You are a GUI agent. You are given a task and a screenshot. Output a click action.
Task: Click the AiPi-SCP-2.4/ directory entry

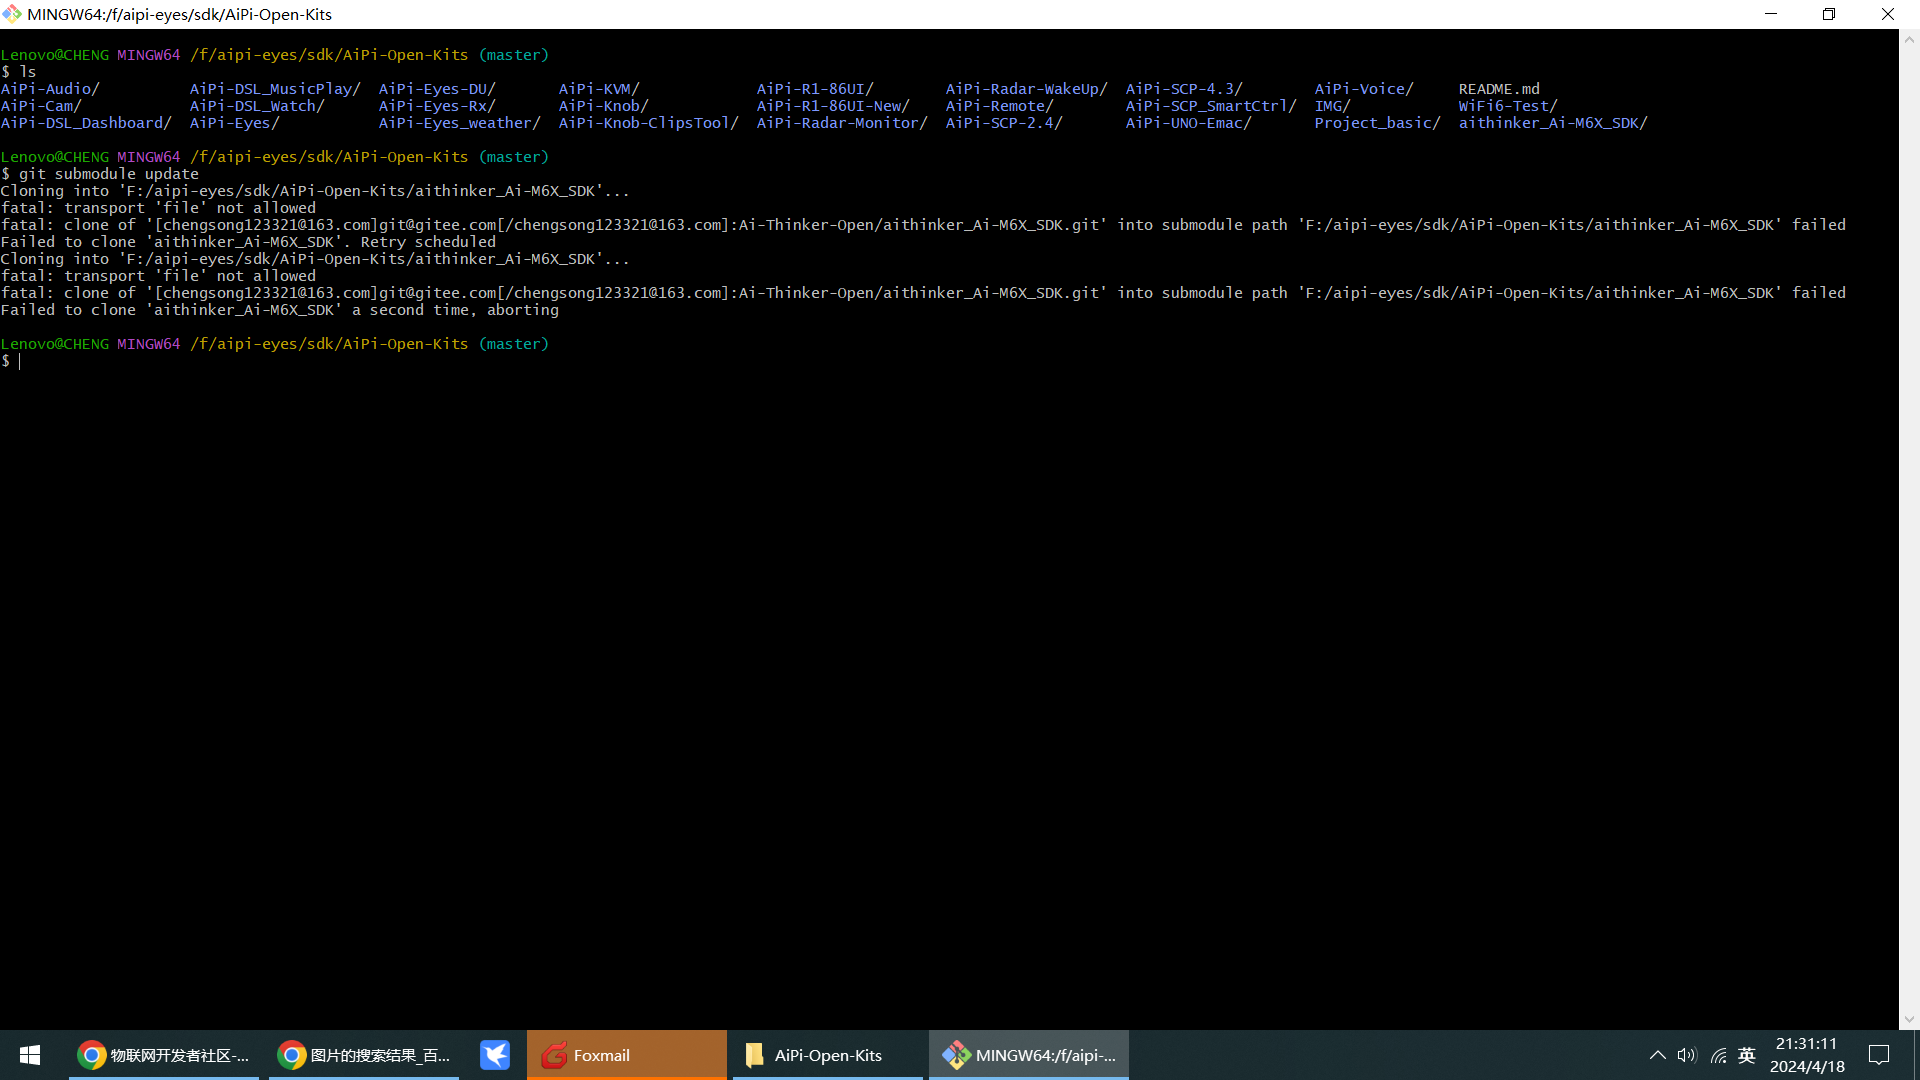1004,123
